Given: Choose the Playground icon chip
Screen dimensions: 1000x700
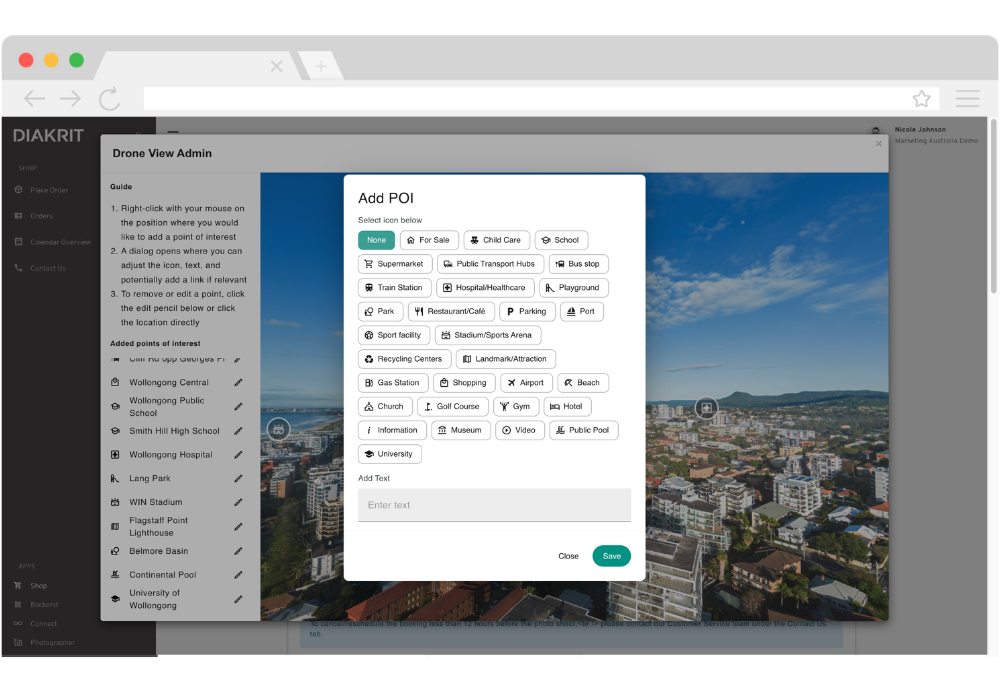Looking at the screenshot, I should [x=574, y=288].
